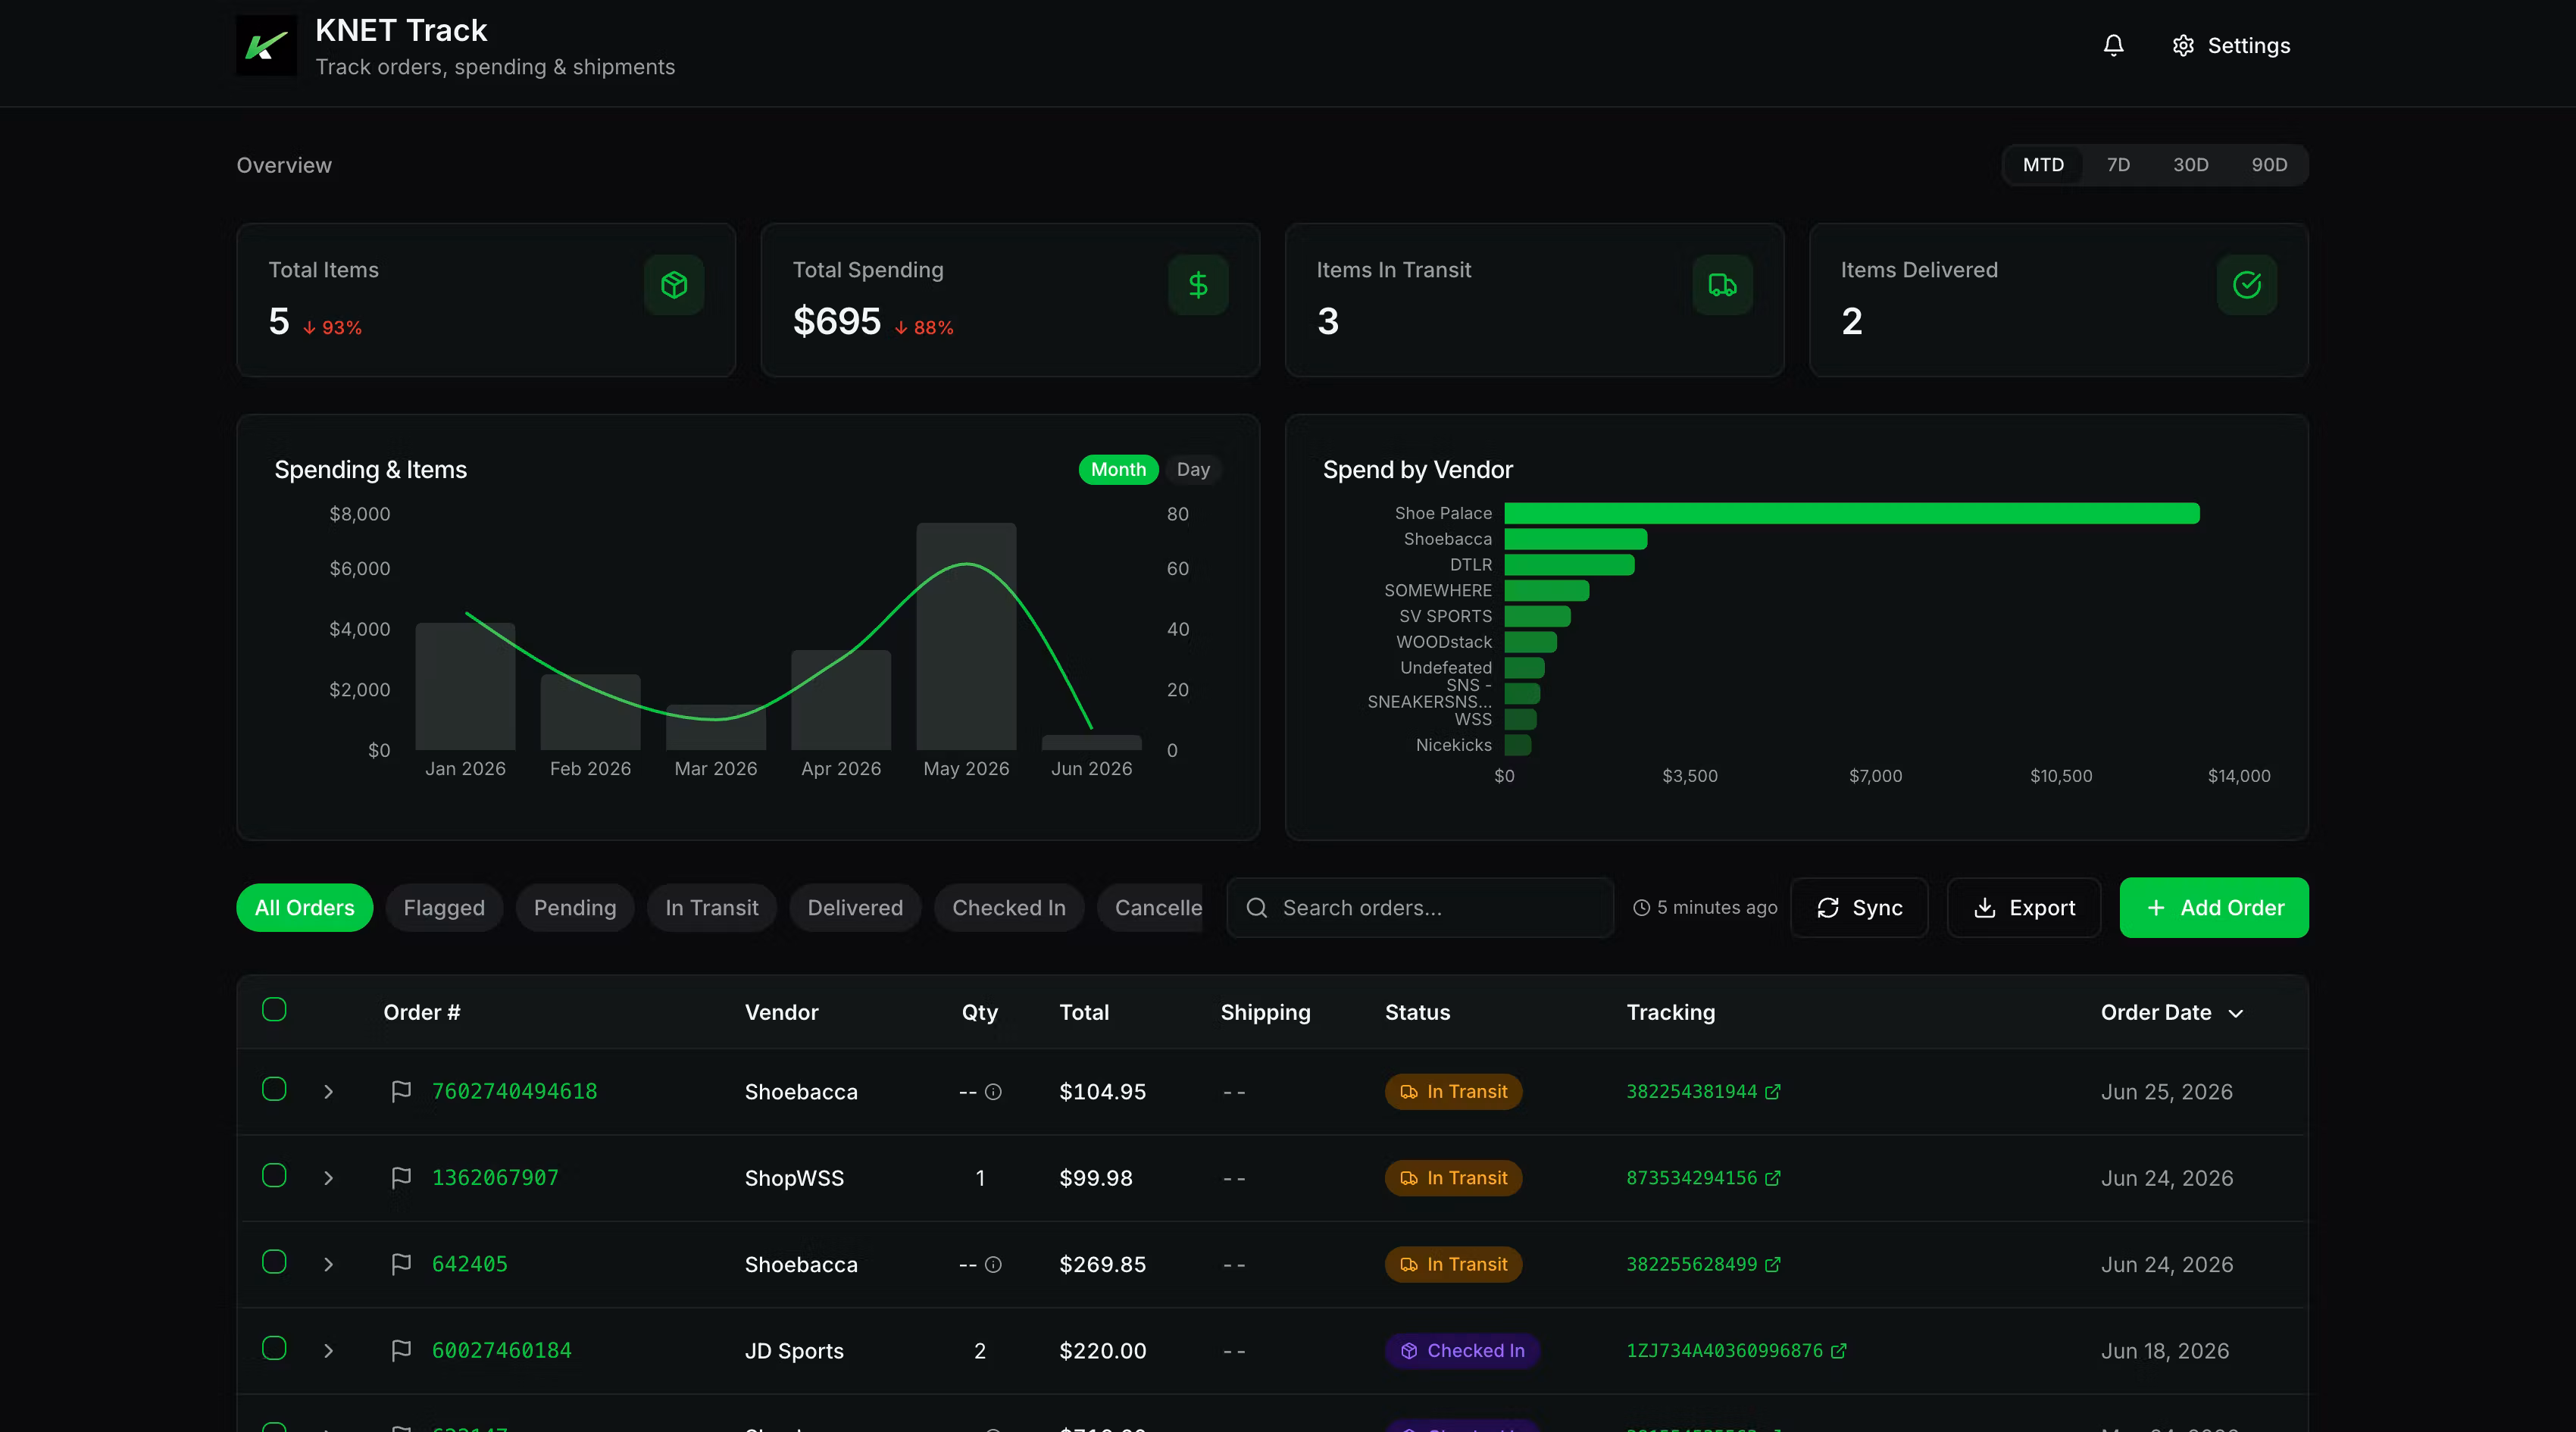This screenshot has height=1432, width=2576.
Task: Click the Qty info icon for order 642405
Action: (993, 1264)
